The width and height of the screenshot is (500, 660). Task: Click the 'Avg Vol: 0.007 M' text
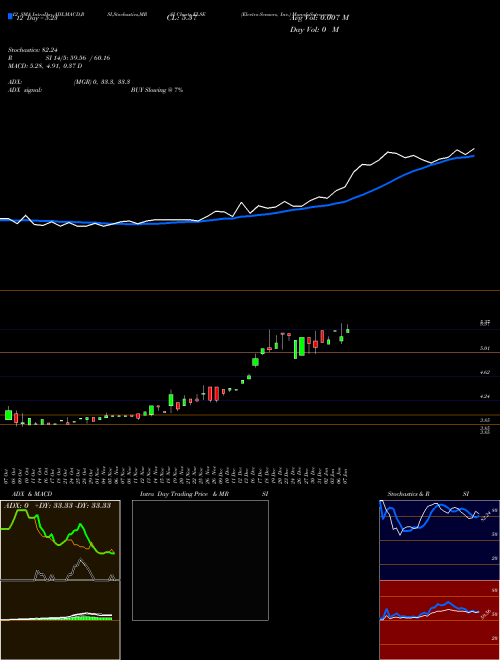pos(319,18)
